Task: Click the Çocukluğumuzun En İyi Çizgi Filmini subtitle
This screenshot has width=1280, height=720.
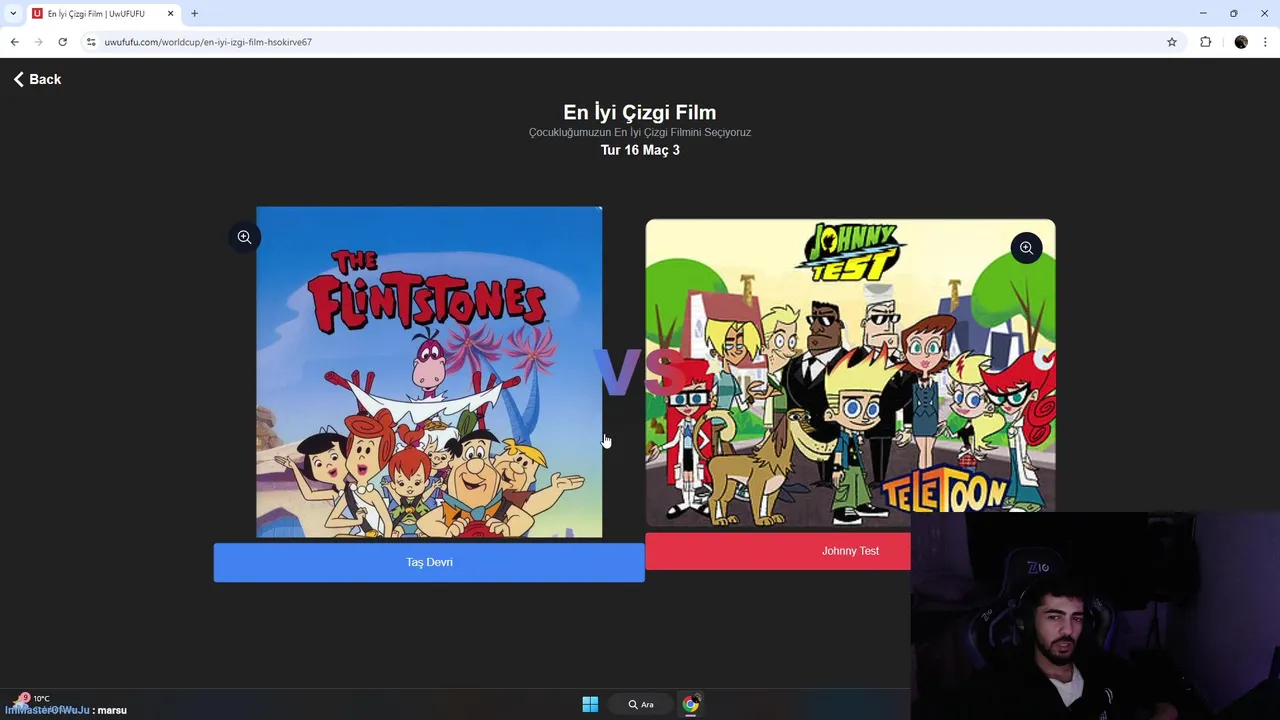Action: click(640, 132)
